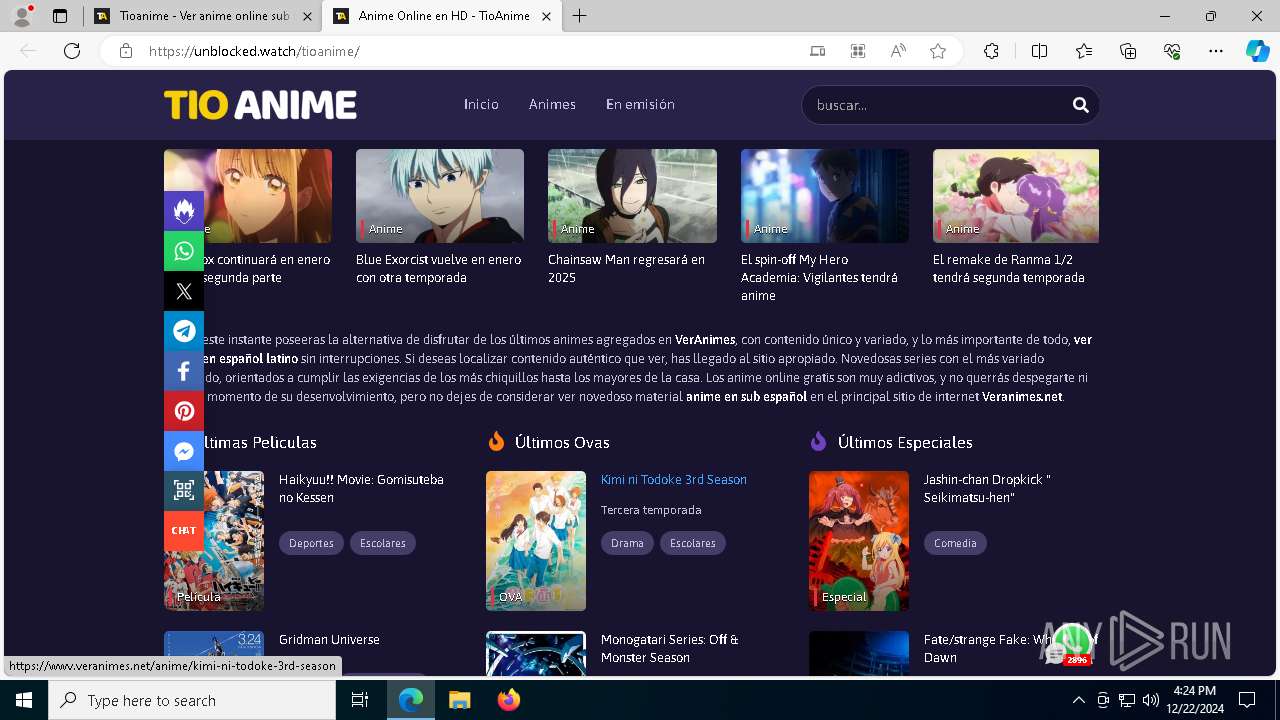Click the Windows taskbar search box

point(192,700)
